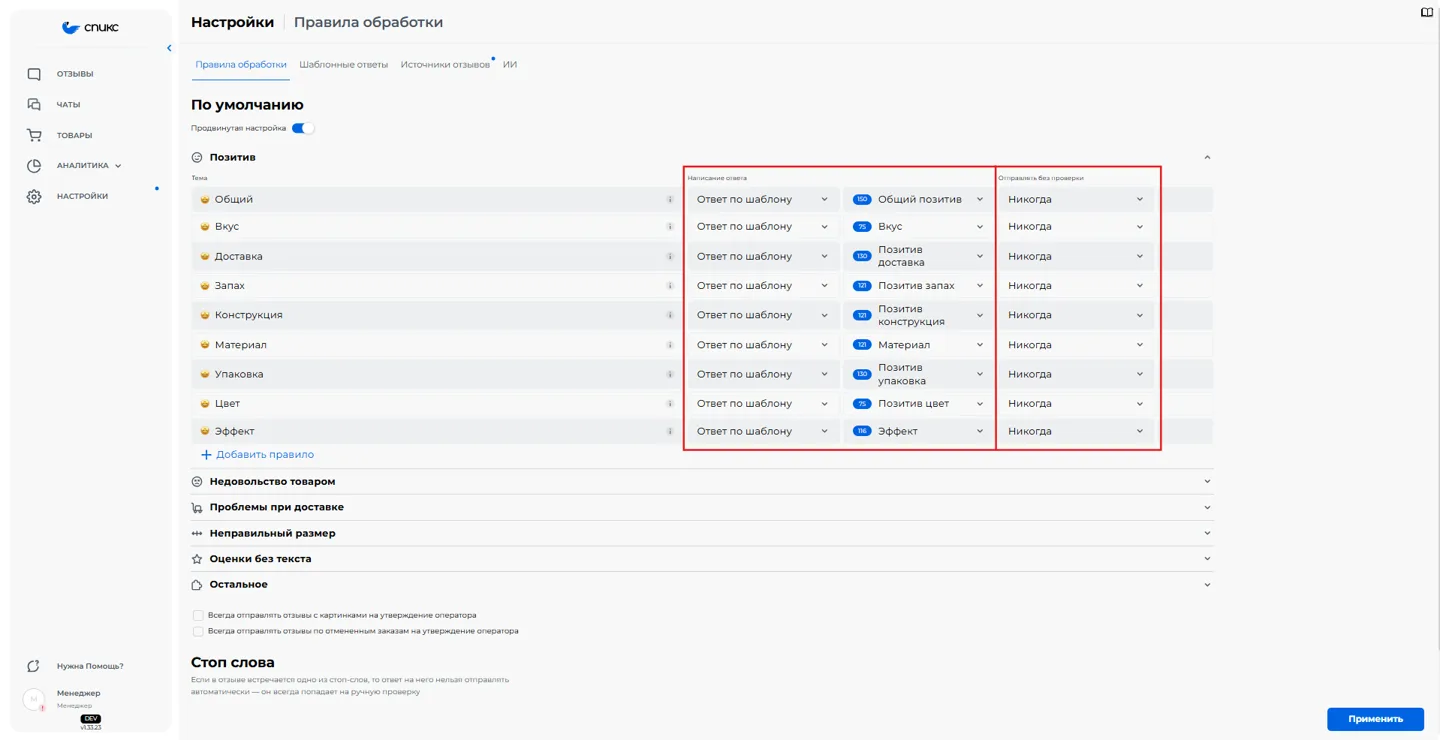1440x740 pixels.
Task: Open the Настройки gear icon
Action: click(x=34, y=197)
